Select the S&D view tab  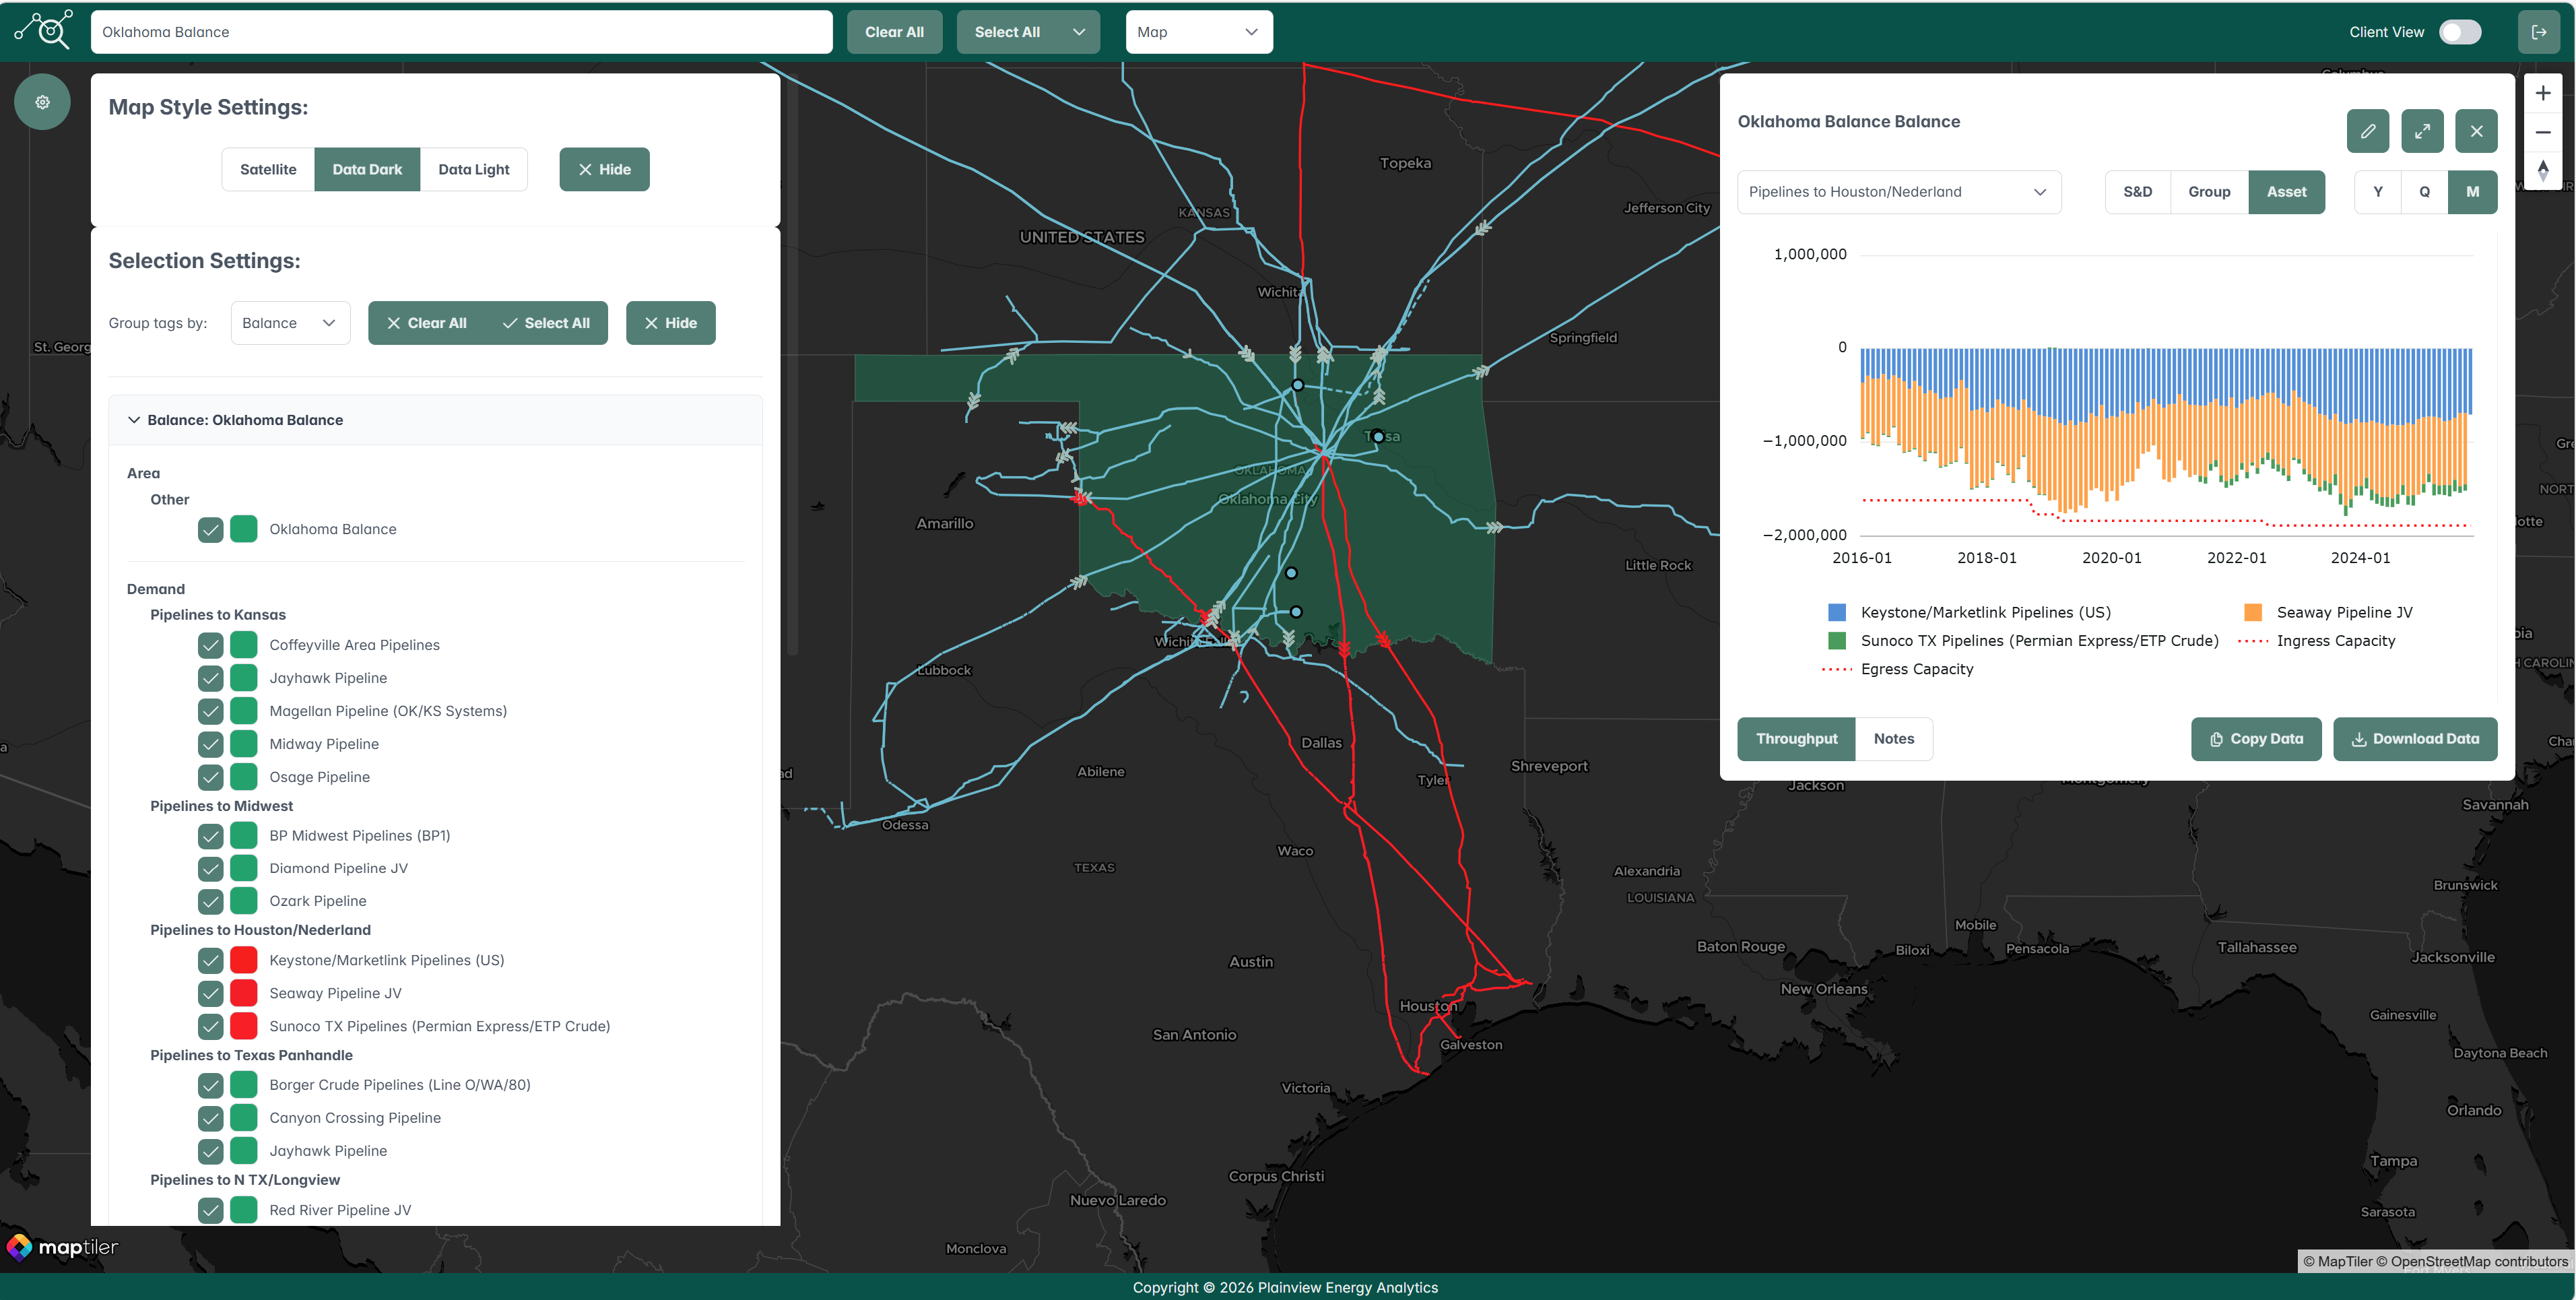tap(2137, 192)
